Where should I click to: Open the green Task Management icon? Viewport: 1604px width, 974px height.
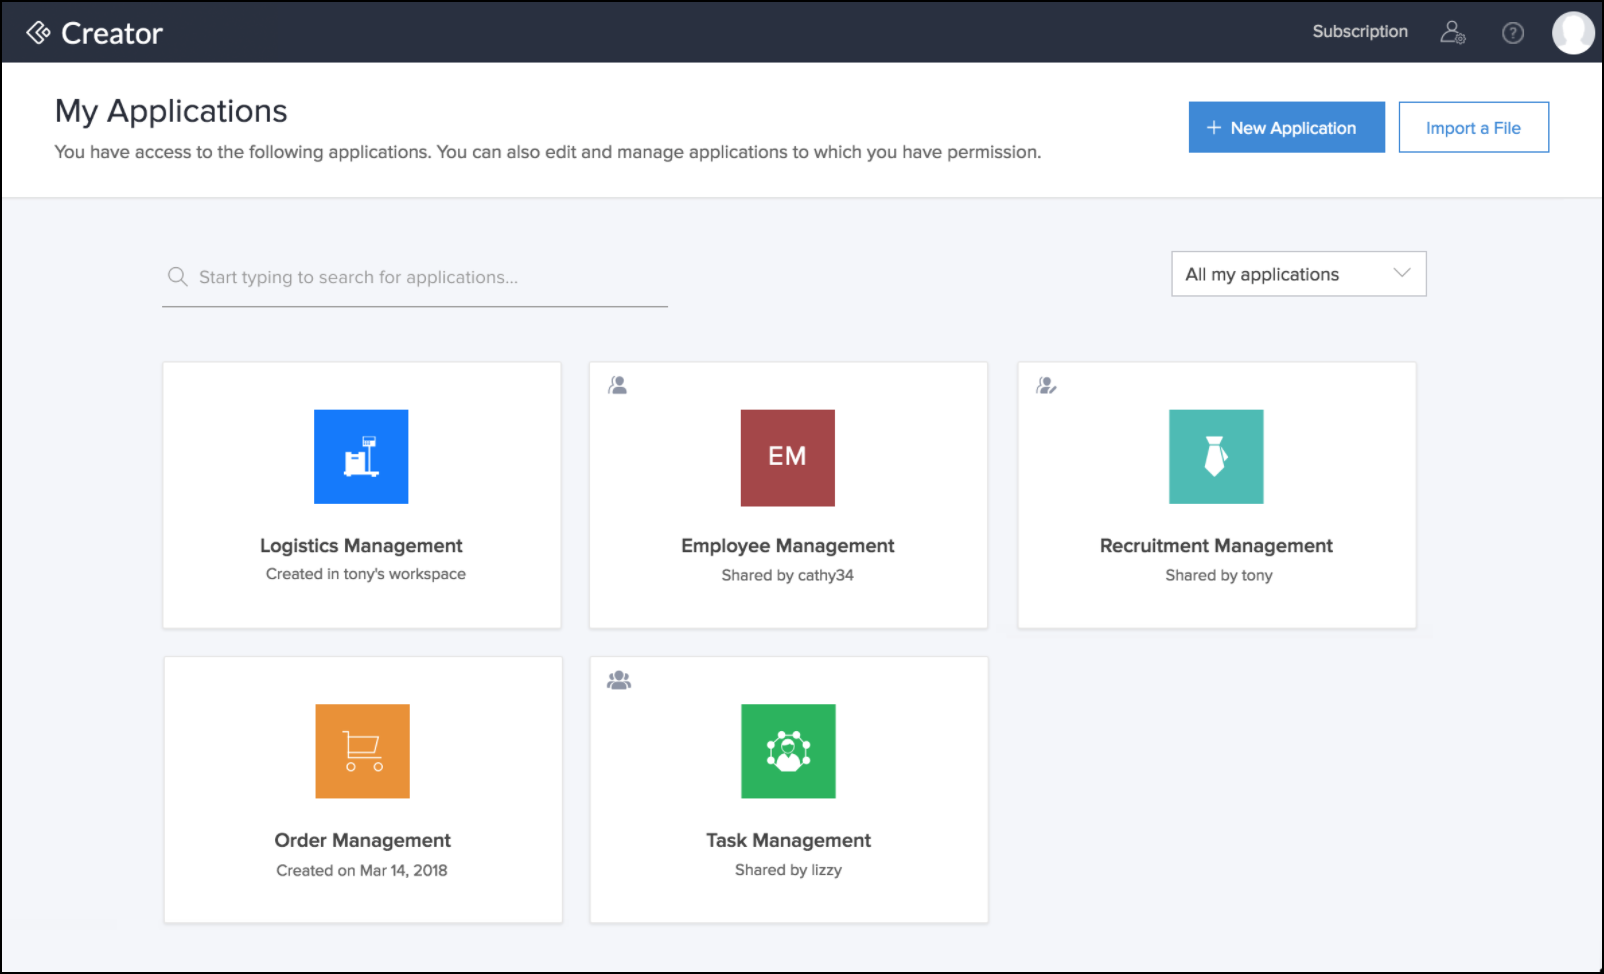pyautogui.click(x=788, y=751)
